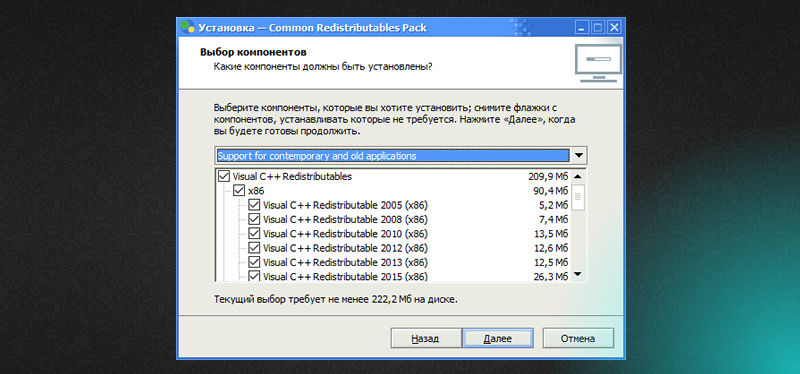Click the Далее button to continue
The image size is (800, 374).
pos(498,338)
